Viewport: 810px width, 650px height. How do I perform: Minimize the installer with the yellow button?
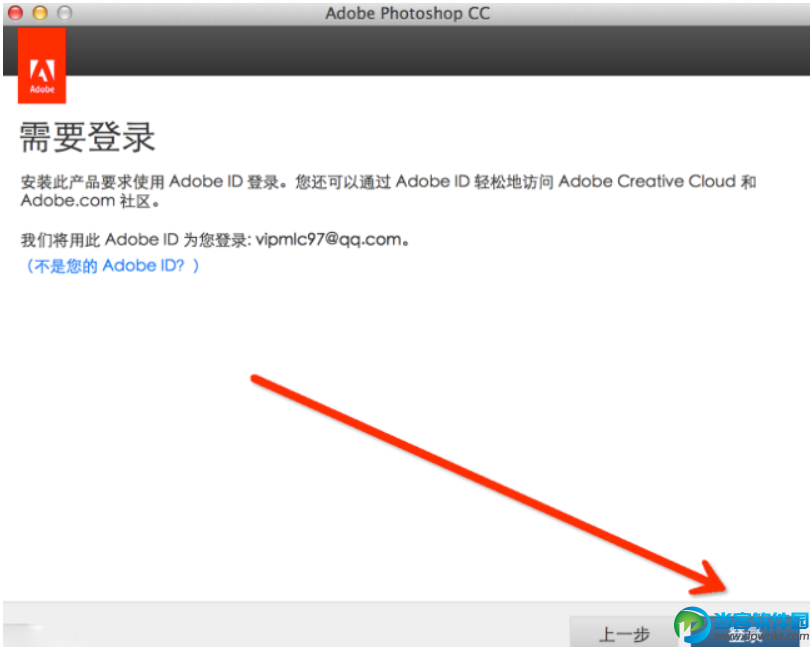pos(40,12)
